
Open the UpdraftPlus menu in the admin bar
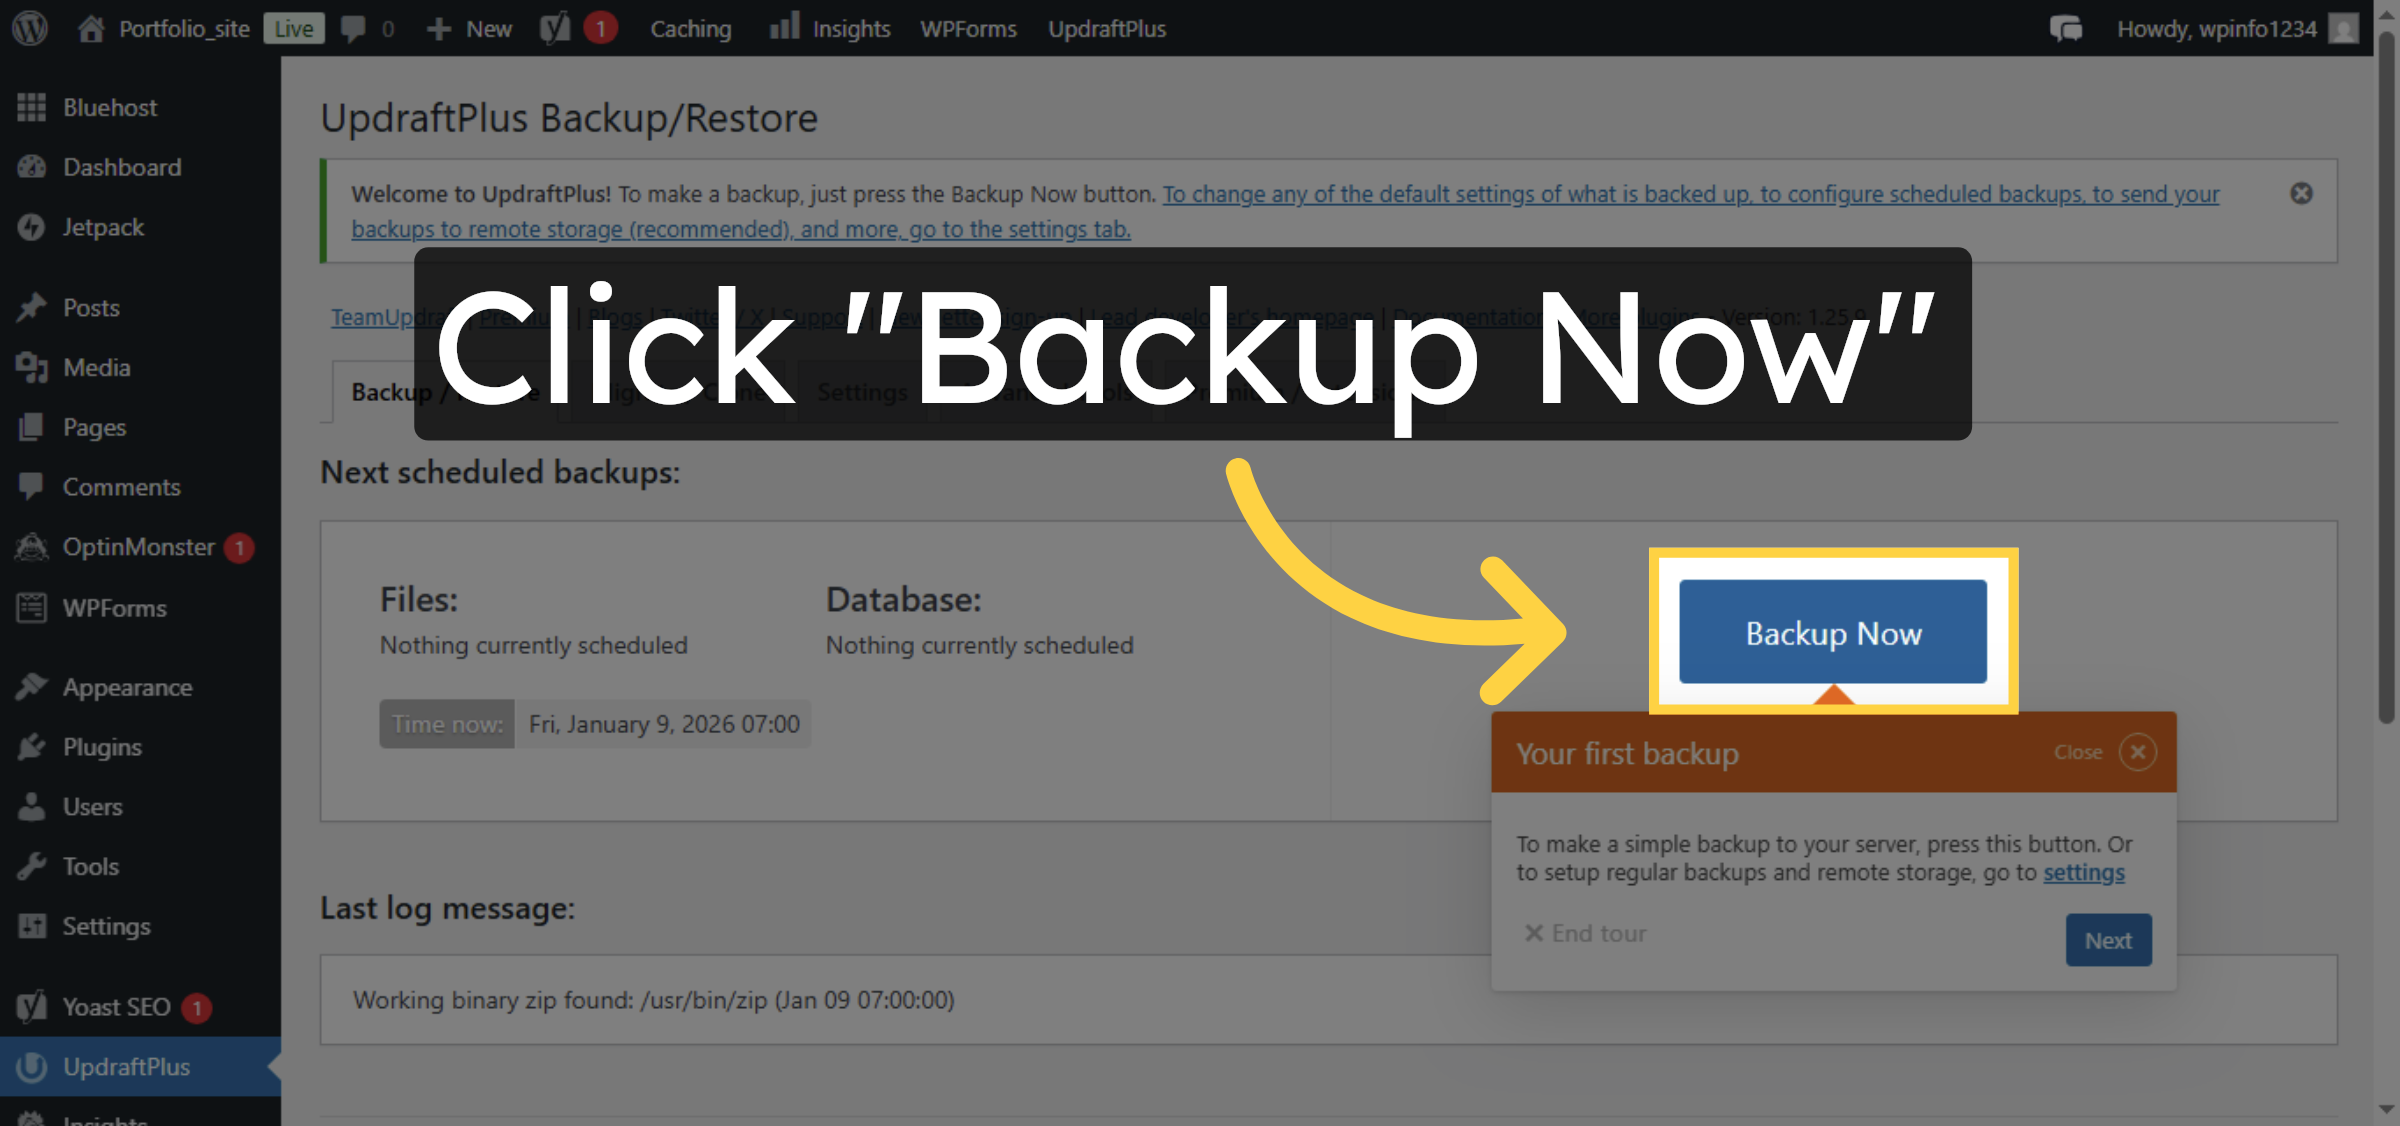1106,28
